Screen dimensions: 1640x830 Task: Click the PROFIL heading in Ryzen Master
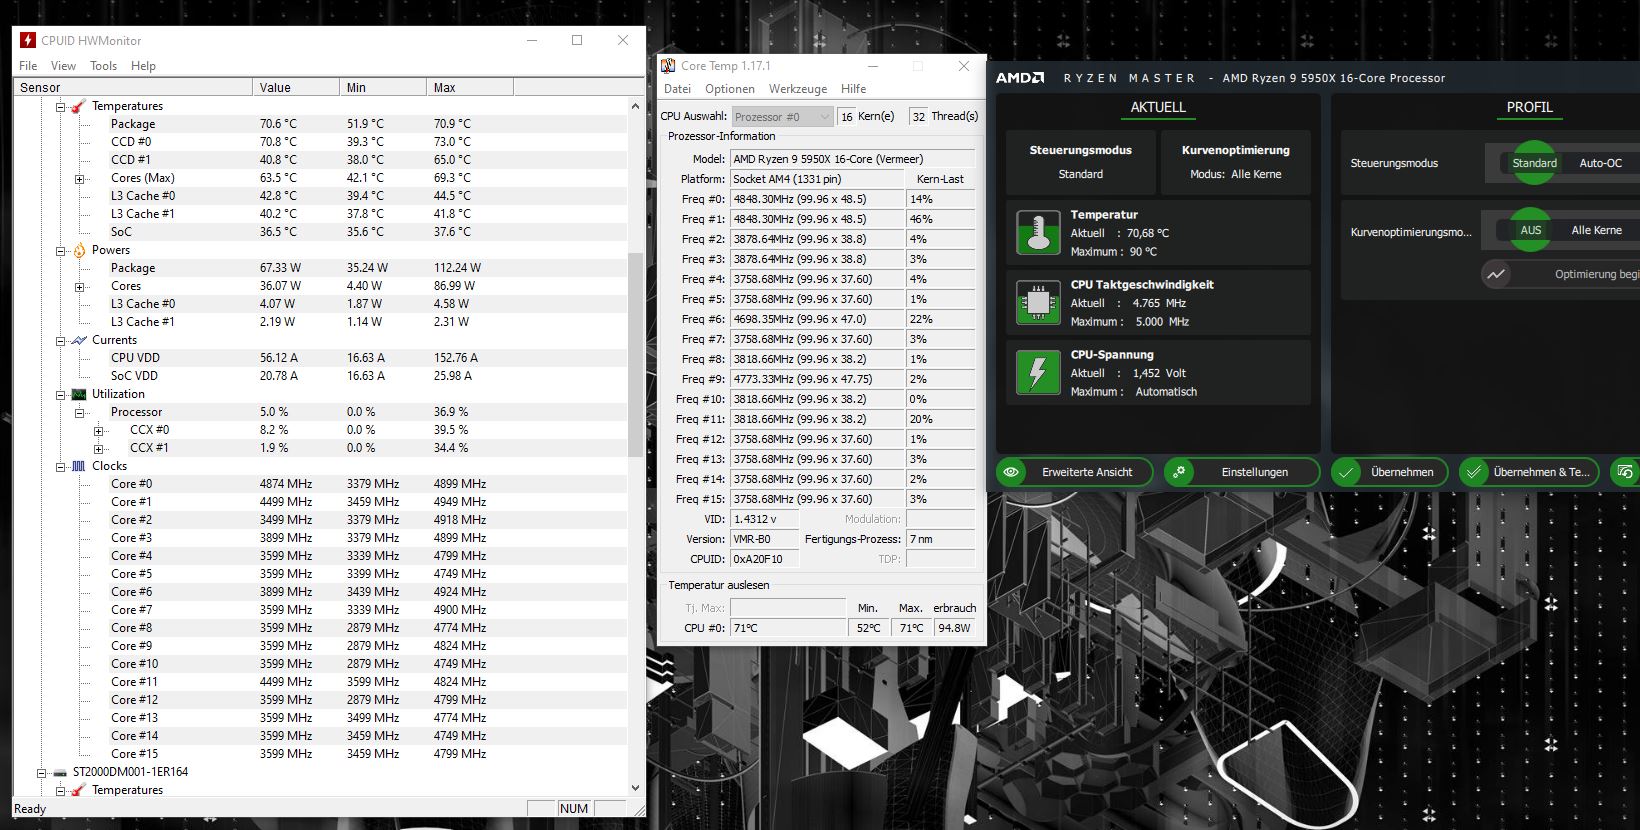click(x=1529, y=107)
